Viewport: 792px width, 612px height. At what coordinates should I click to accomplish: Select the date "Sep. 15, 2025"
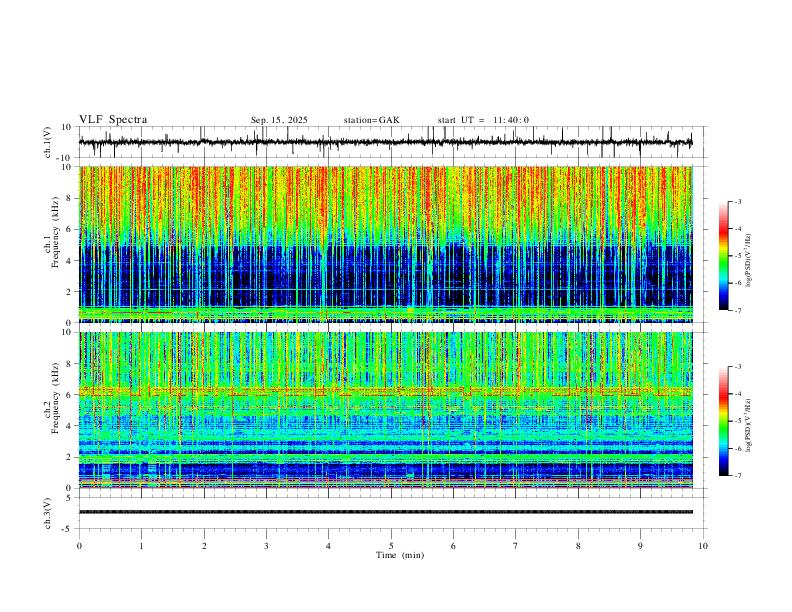pos(279,120)
